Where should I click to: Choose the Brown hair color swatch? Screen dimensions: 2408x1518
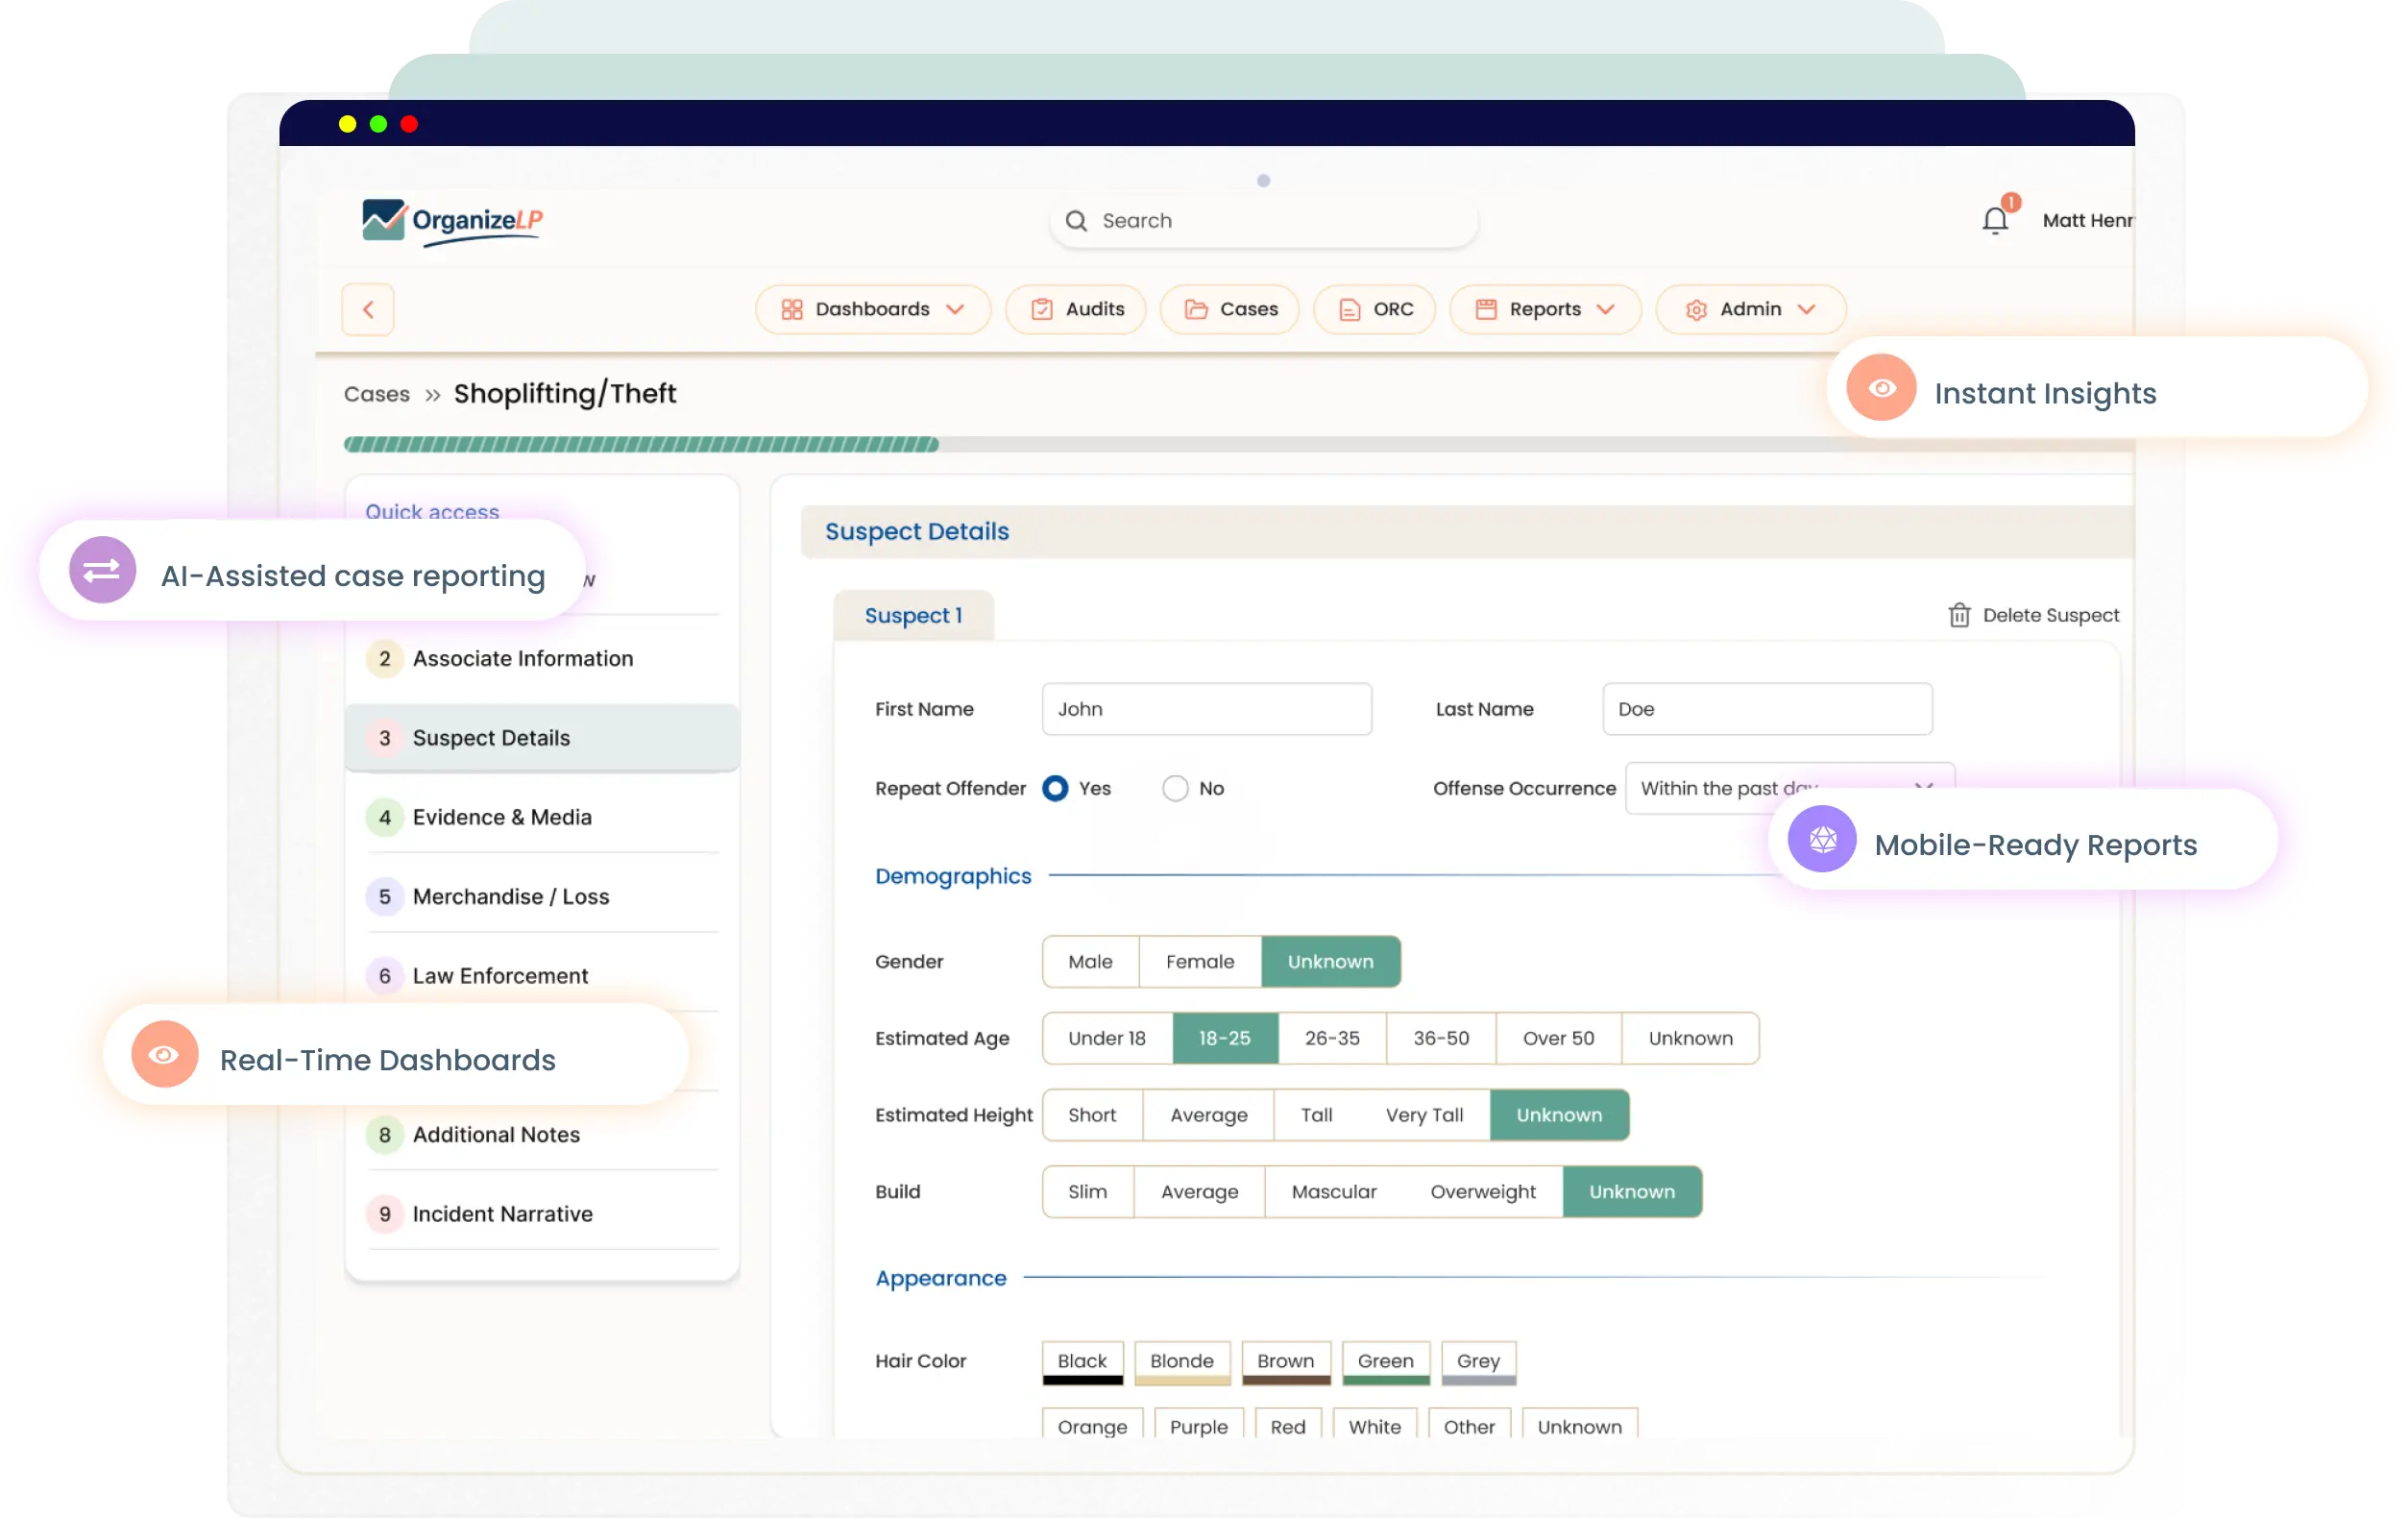point(1285,1361)
